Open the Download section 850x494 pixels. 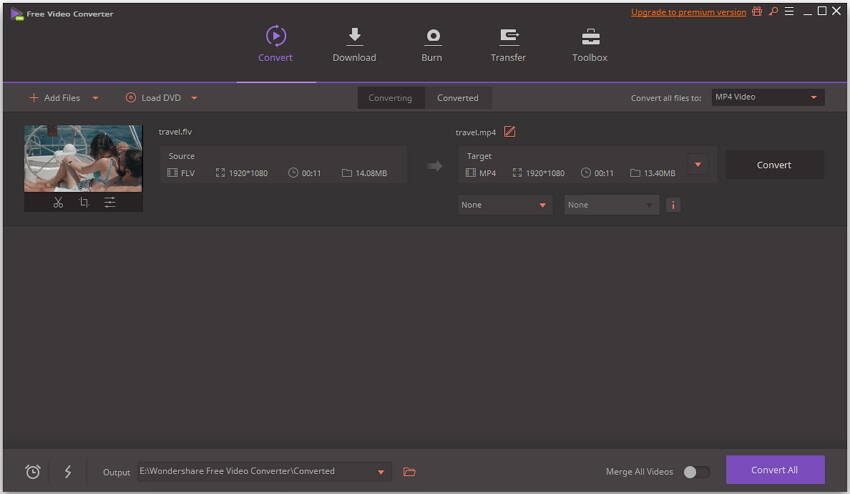(354, 44)
